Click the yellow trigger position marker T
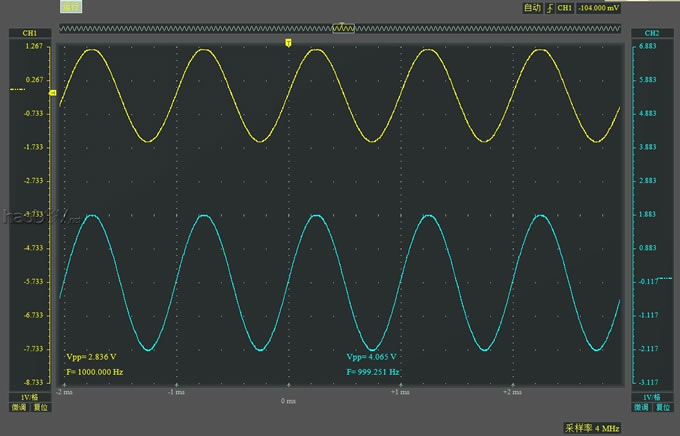The width and height of the screenshot is (680, 436). 288,43
